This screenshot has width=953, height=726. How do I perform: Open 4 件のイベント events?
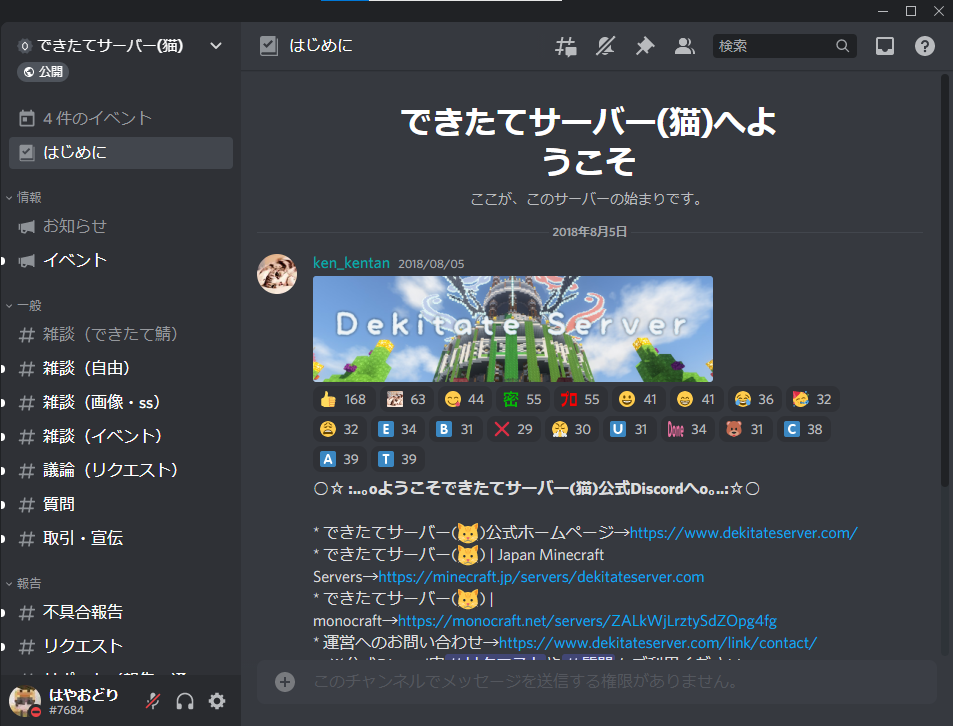(x=121, y=118)
